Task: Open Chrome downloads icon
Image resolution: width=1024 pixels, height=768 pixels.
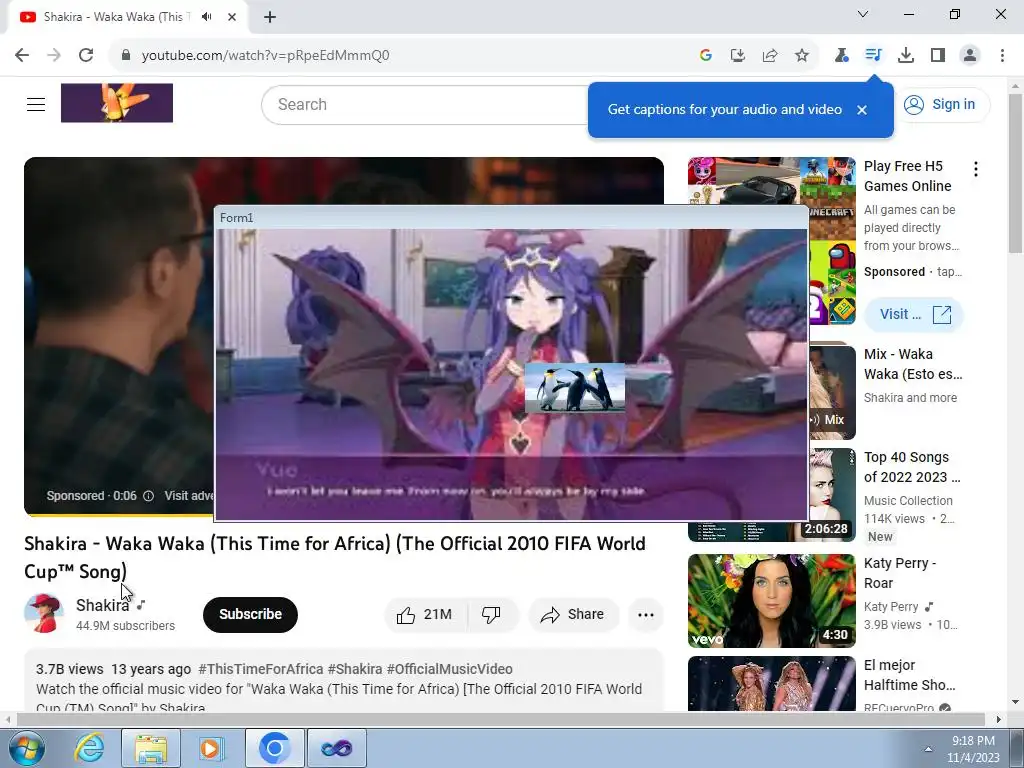Action: click(x=906, y=55)
